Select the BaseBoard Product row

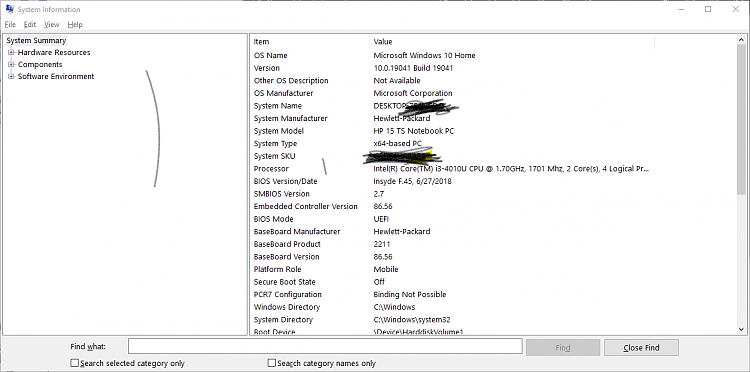(452, 244)
